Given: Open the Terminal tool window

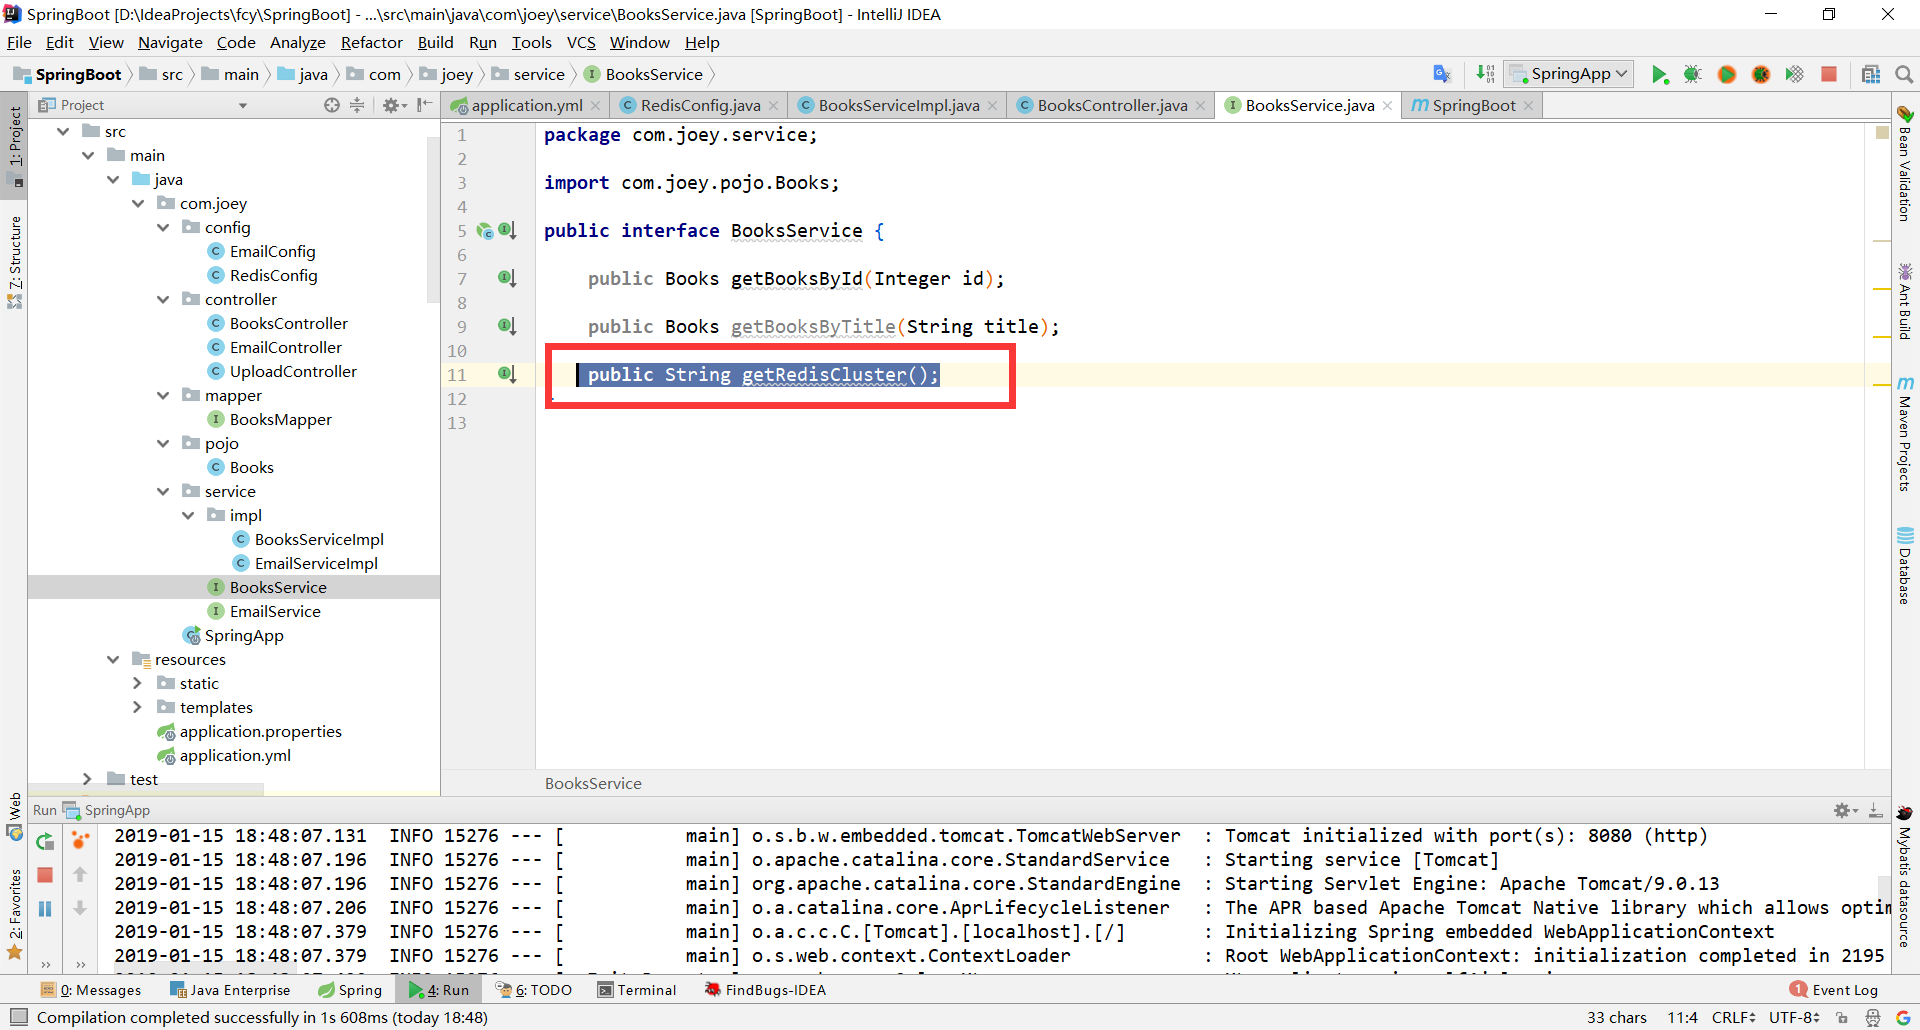Looking at the screenshot, I should point(637,991).
